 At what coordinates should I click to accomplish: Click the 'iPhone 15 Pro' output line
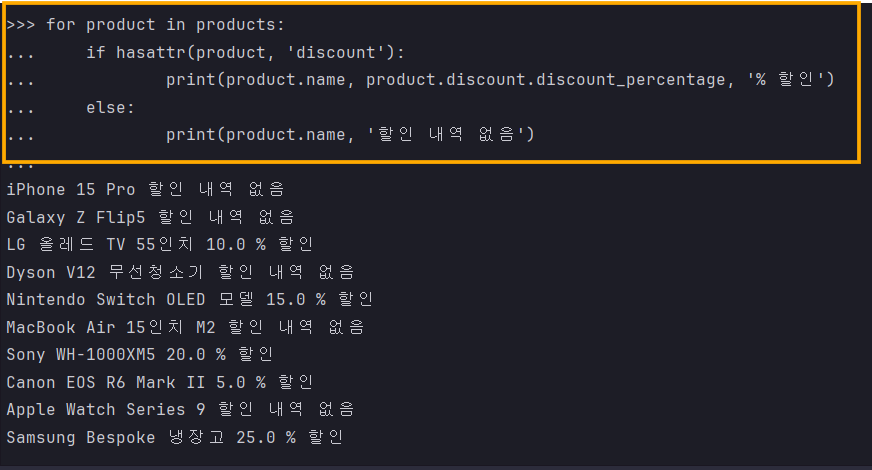pyautogui.click(x=145, y=189)
